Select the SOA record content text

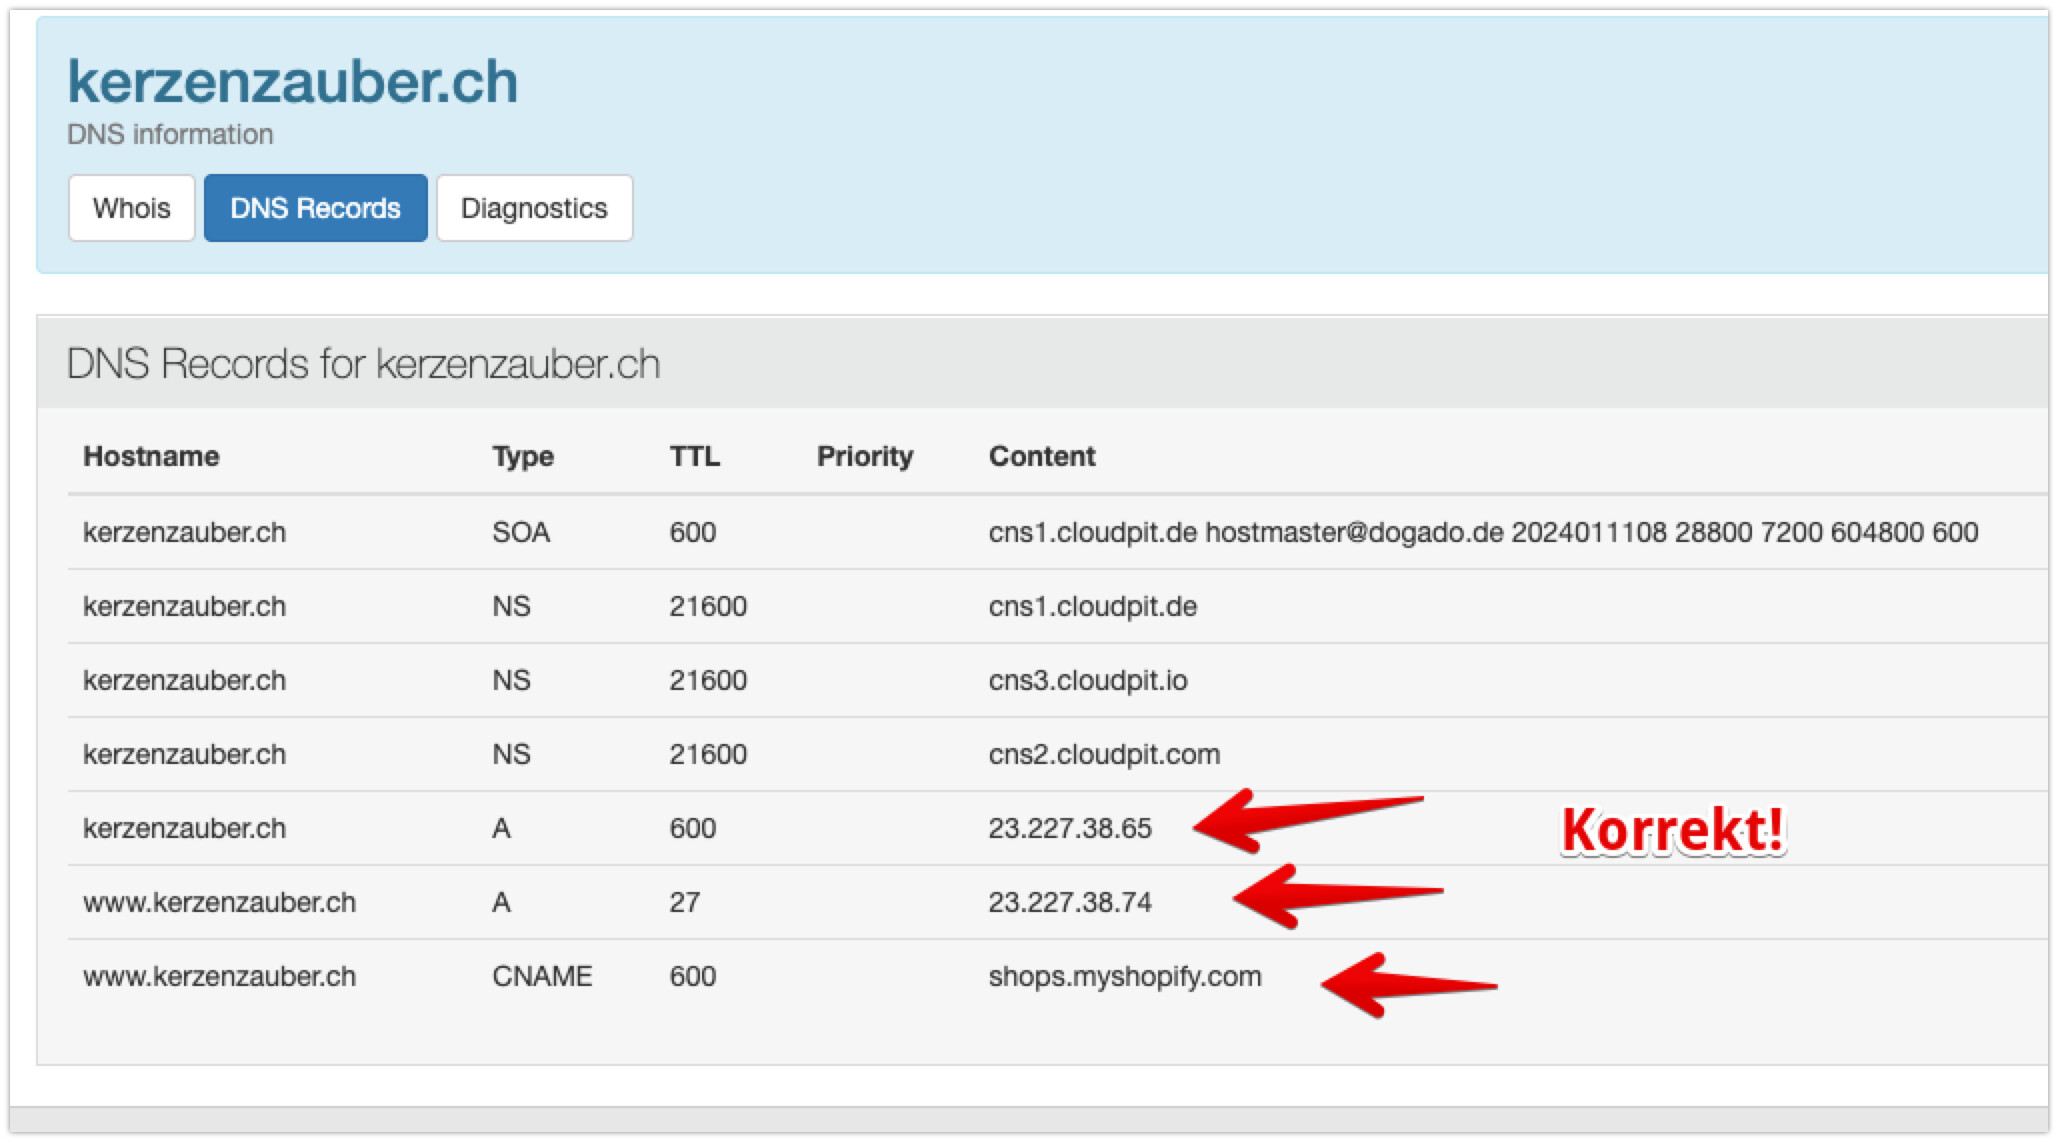pos(1482,532)
